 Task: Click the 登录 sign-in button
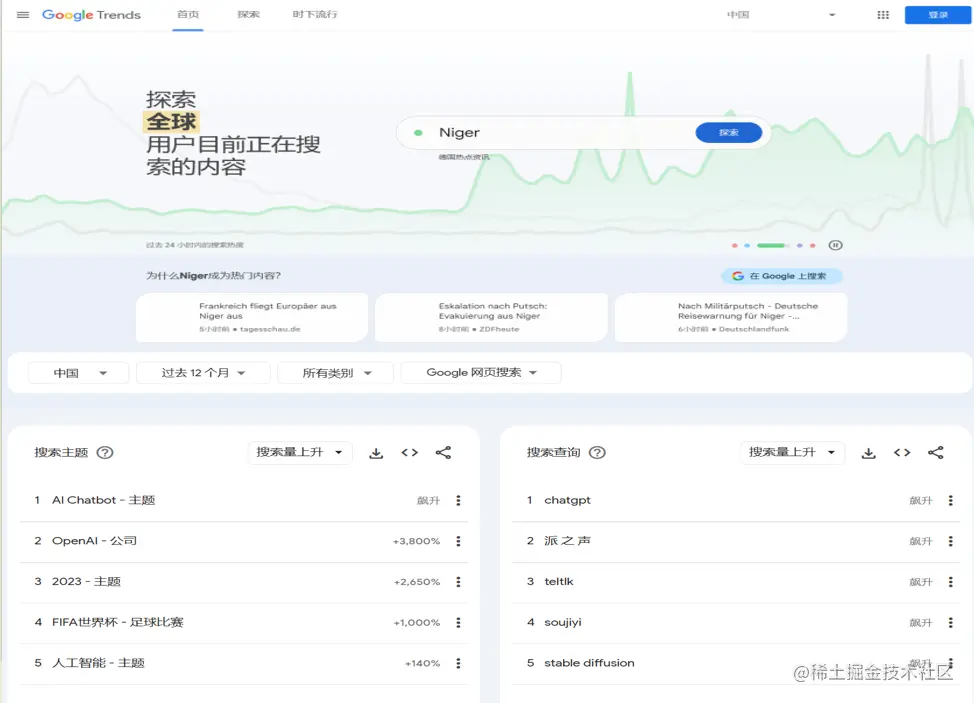(937, 15)
